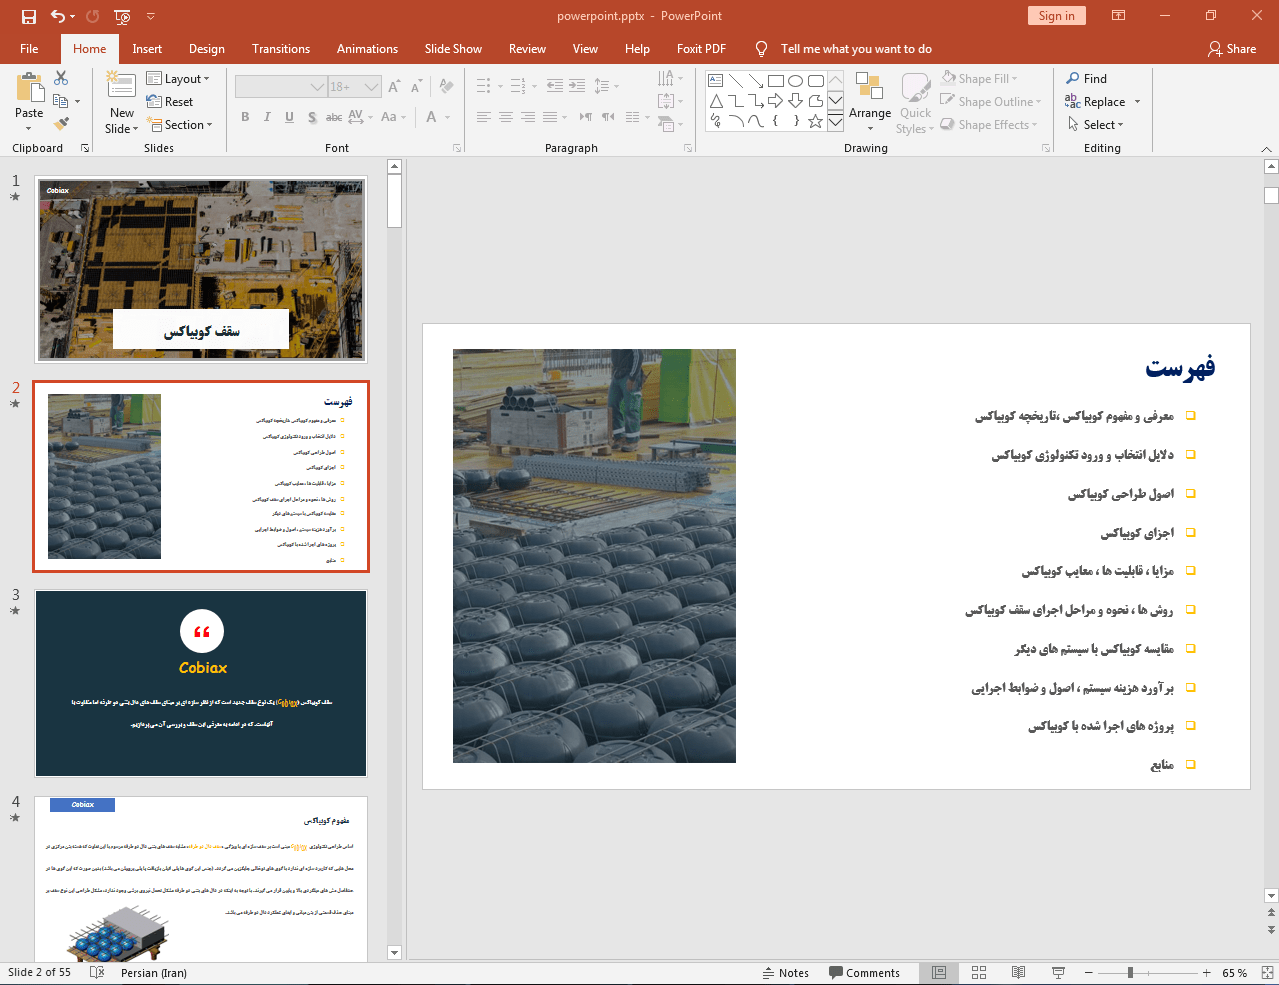This screenshot has width=1279, height=985.
Task: Click the Sign in button
Action: 1056,16
